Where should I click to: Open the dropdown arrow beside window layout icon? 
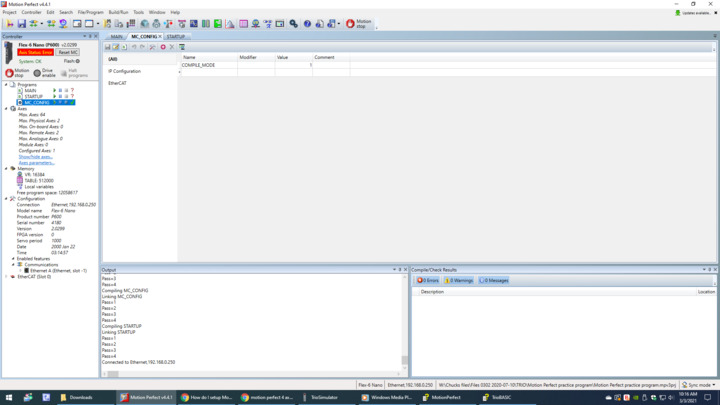[98, 23]
